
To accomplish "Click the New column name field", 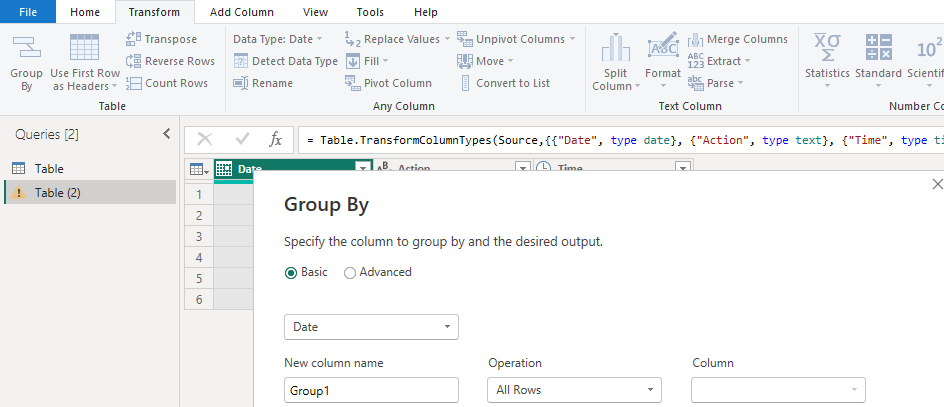I will pos(371,390).
